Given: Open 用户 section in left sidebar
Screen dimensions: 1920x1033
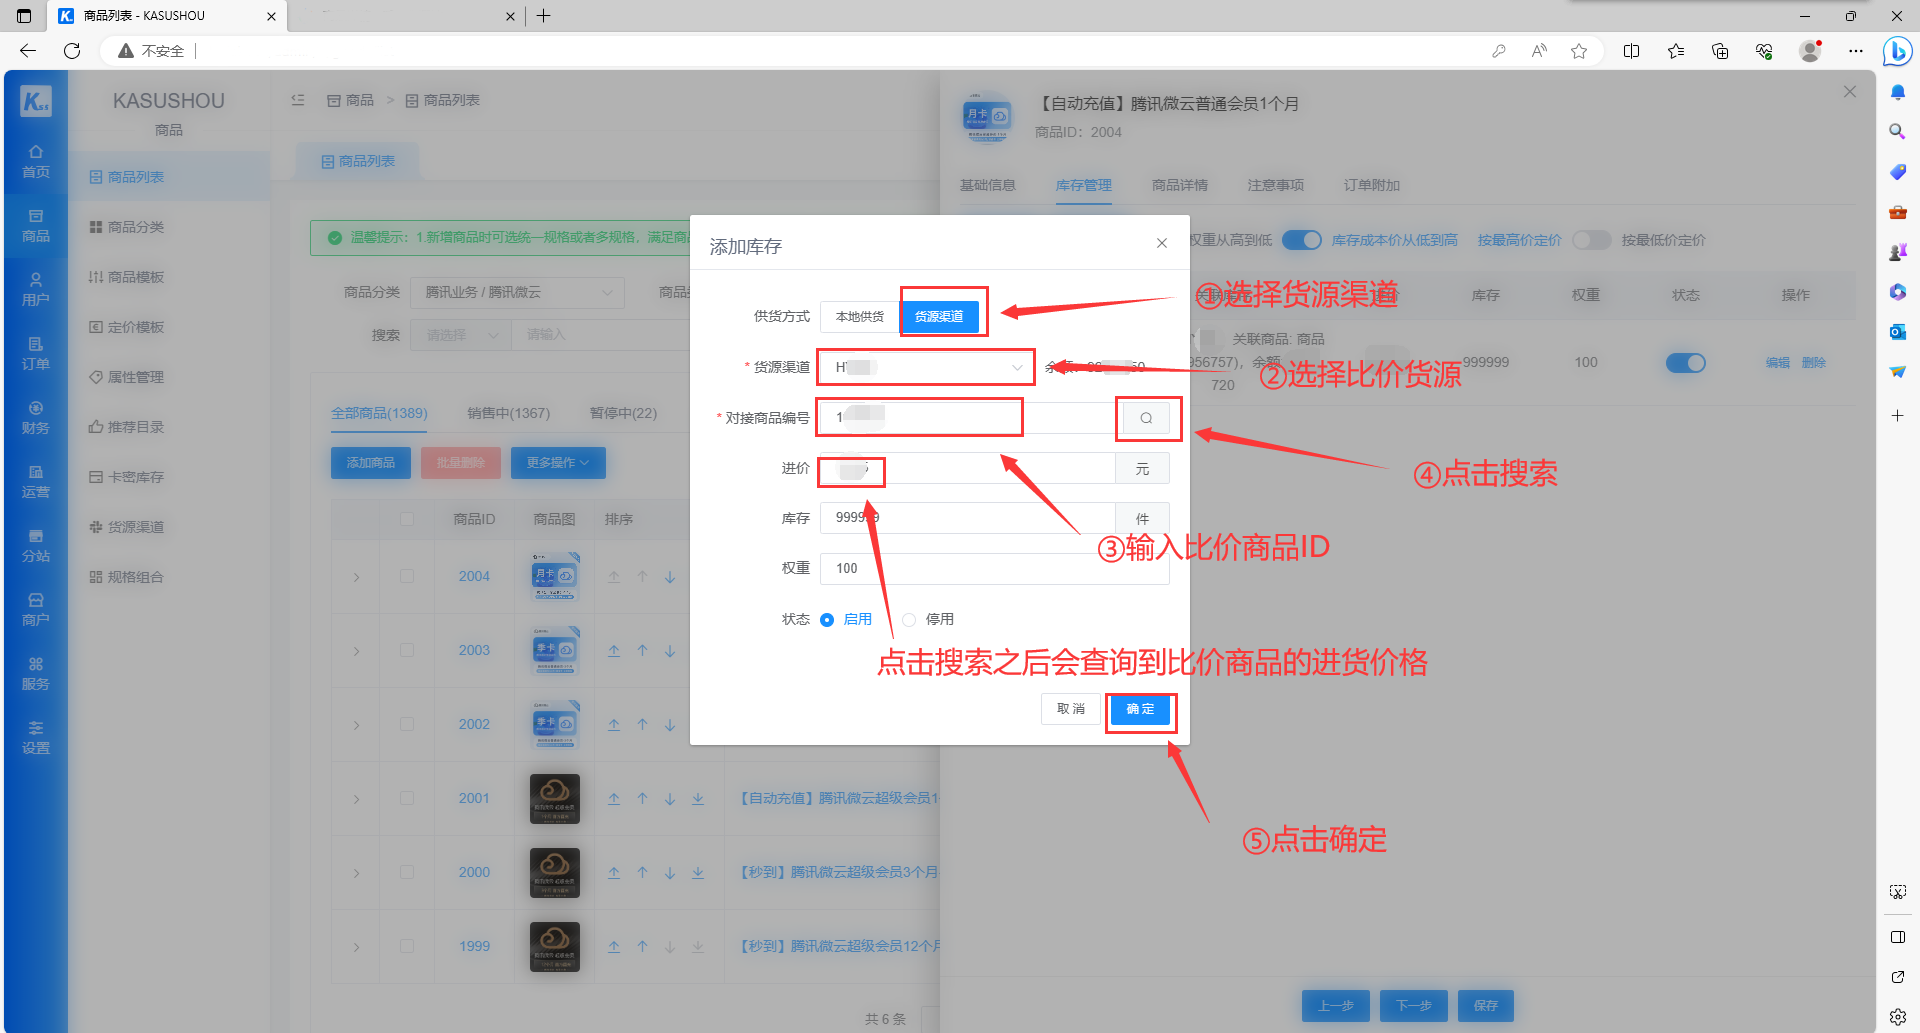Looking at the screenshot, I should pyautogui.click(x=36, y=290).
